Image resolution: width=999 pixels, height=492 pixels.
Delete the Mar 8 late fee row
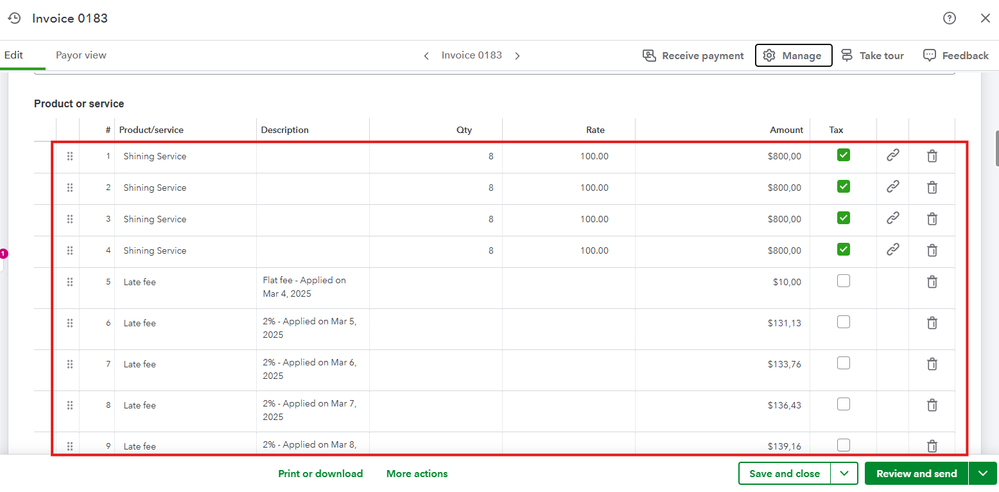pos(931,446)
